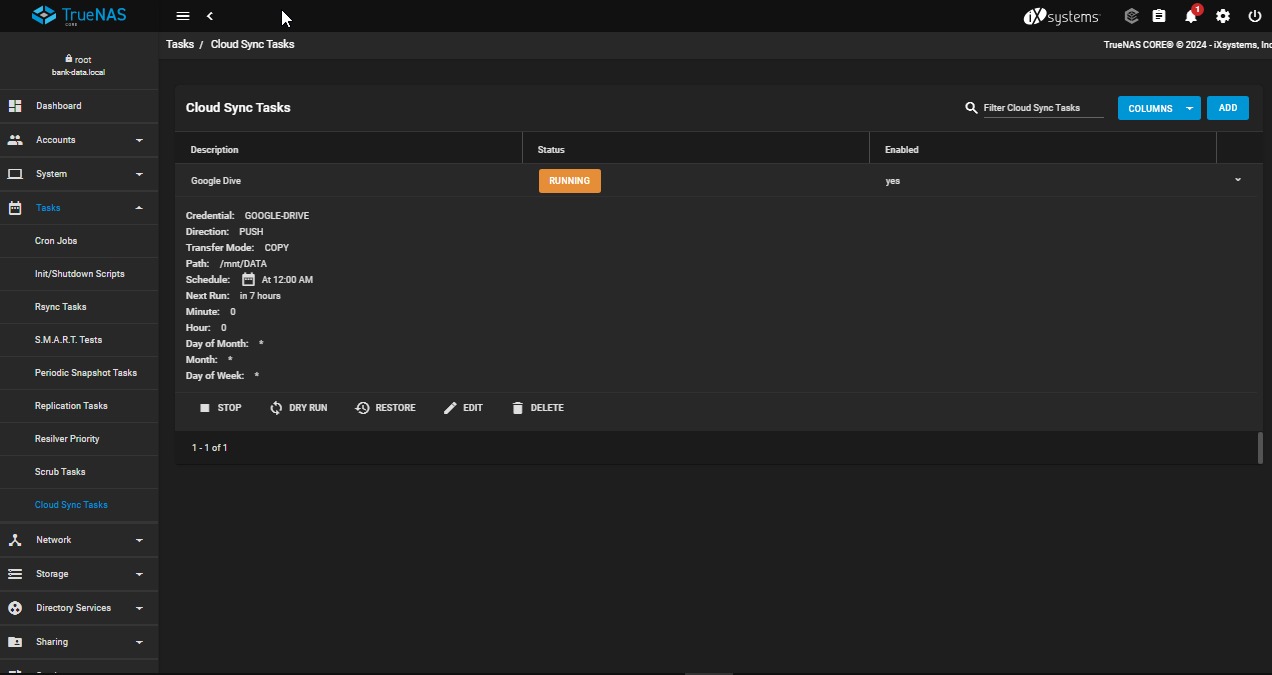This screenshot has height=675, width=1272.
Task: Click the Restore button
Action: coord(385,408)
